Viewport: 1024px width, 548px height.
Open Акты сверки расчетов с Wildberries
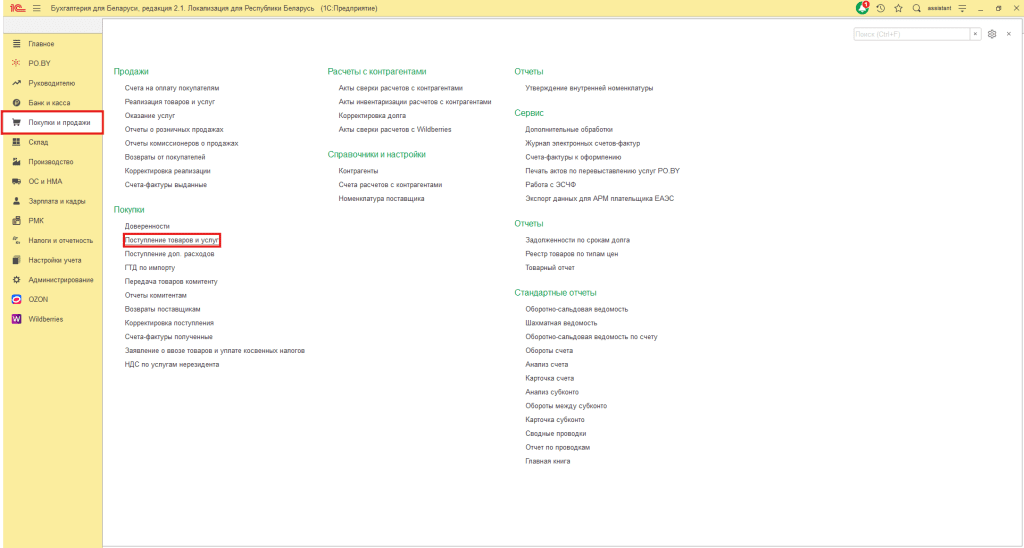pos(394,129)
